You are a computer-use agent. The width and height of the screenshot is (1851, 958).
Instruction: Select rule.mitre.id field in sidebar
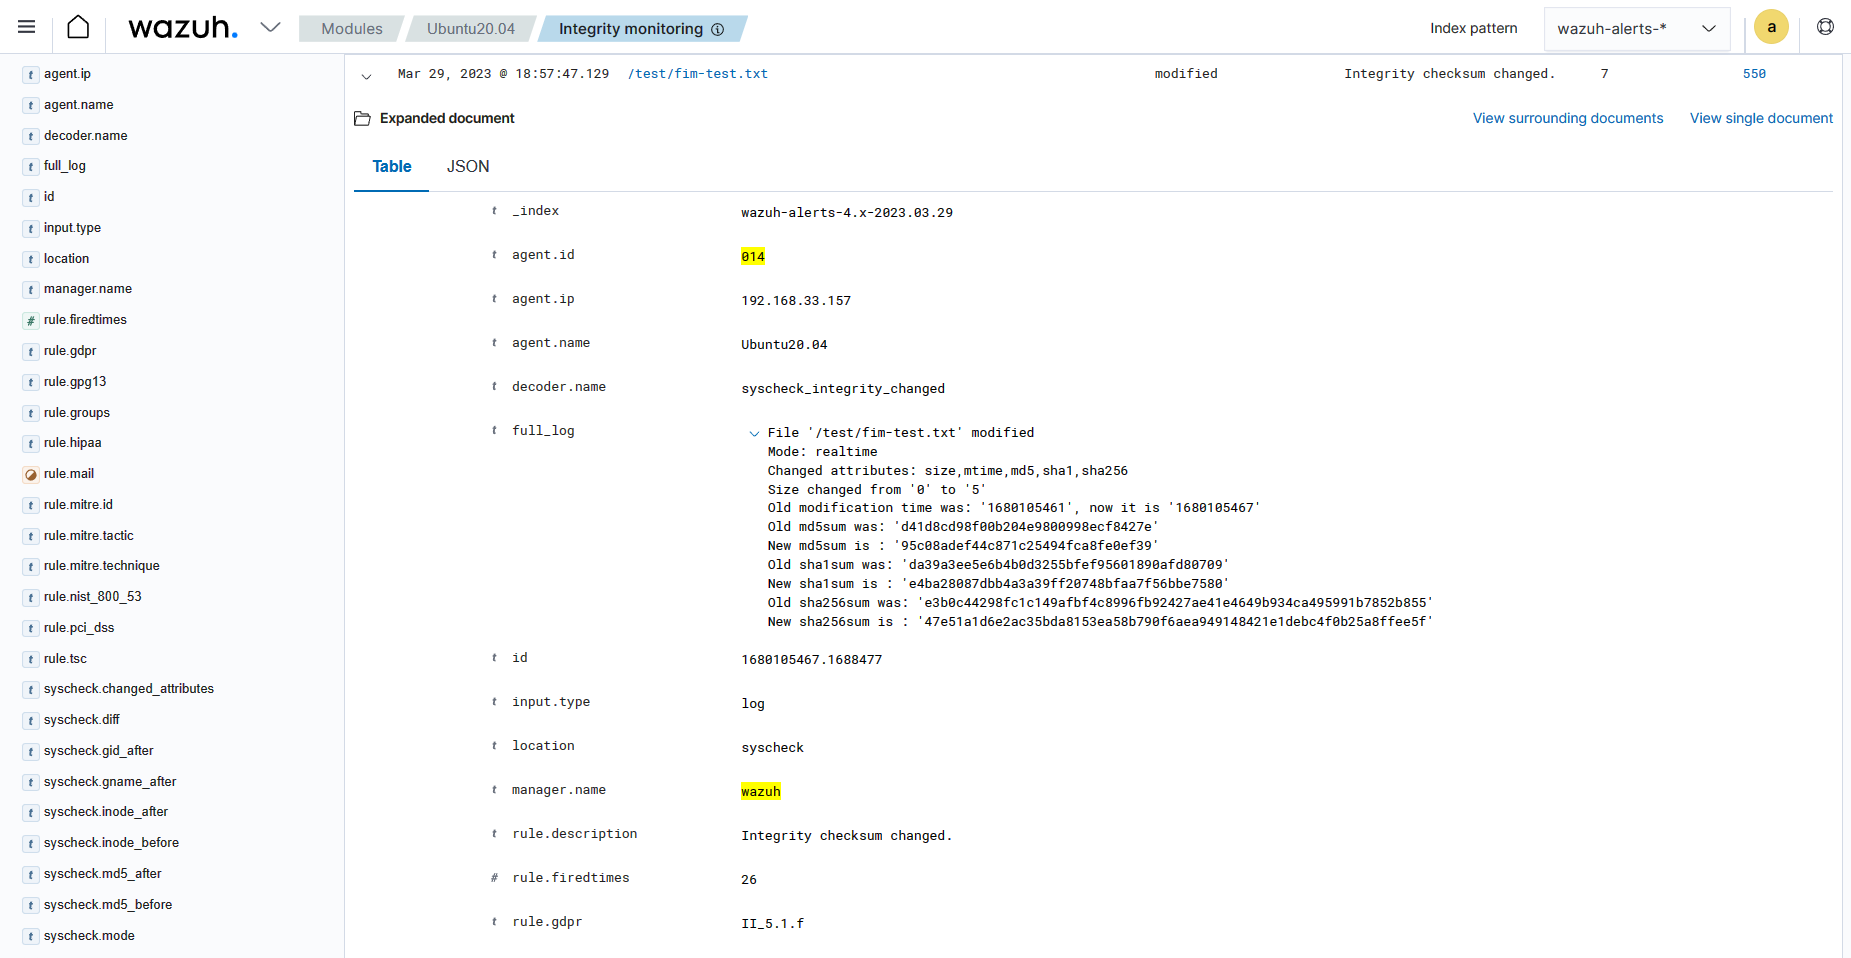pyautogui.click(x=78, y=505)
